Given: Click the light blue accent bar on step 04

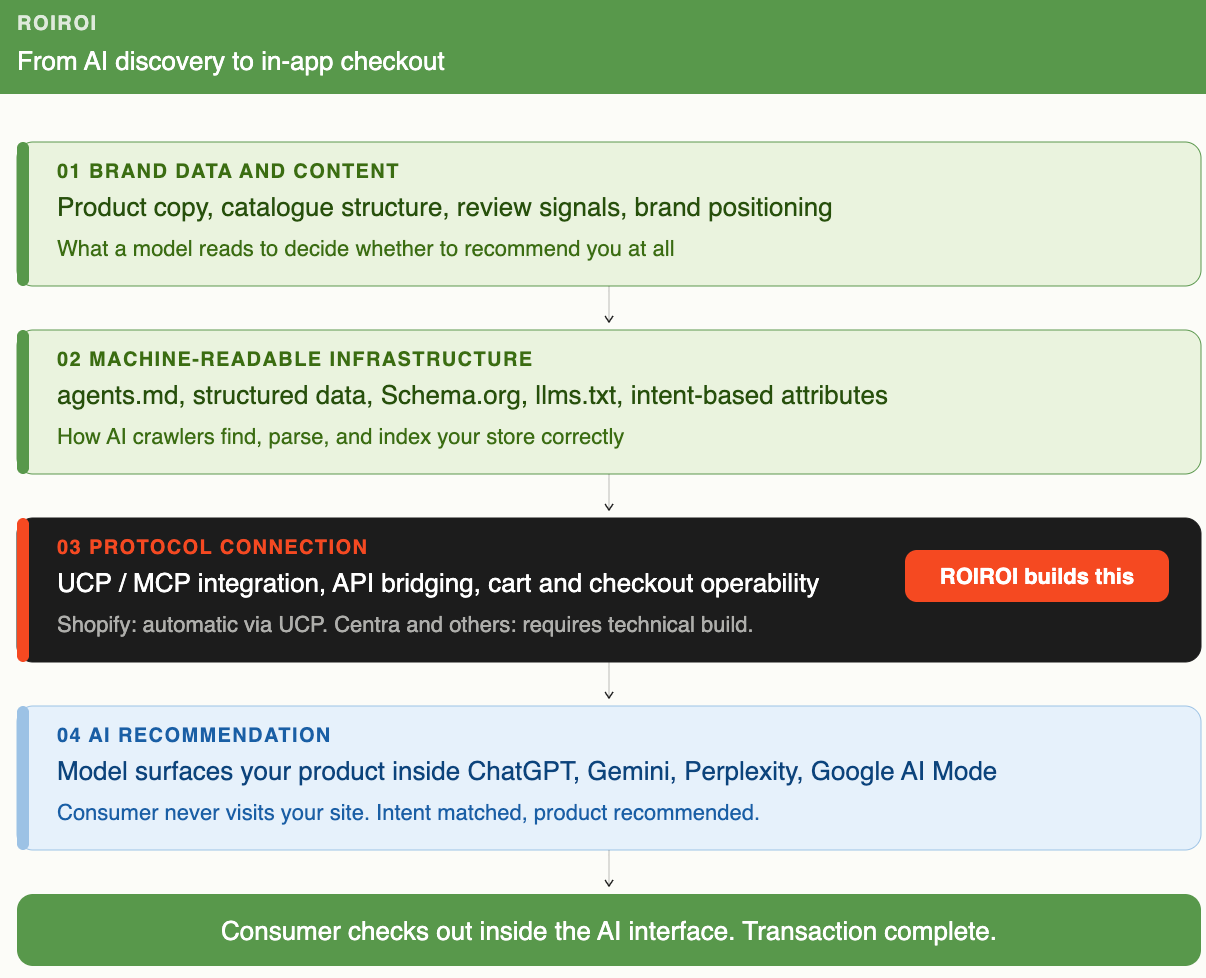Looking at the screenshot, I should coord(23,778).
